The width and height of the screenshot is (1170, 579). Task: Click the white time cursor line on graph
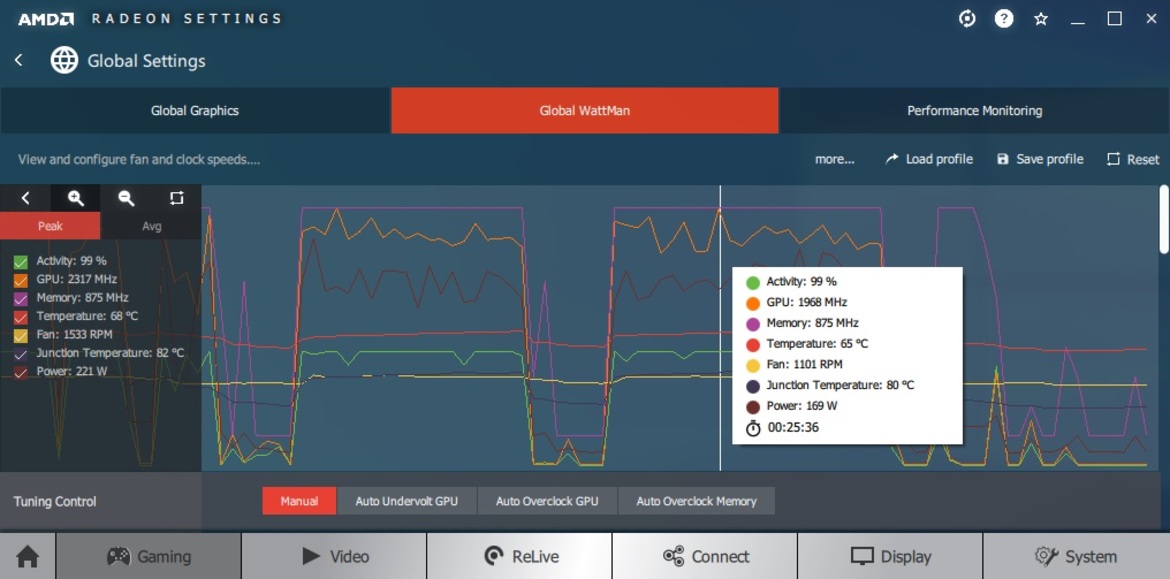720,328
